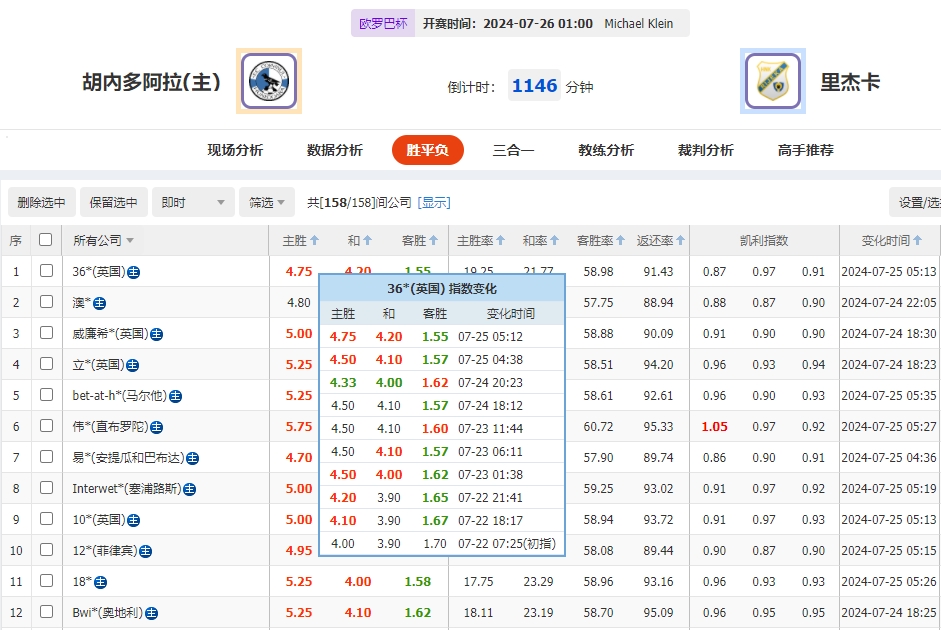Switch to the 数据分析 tab
This screenshot has height=630, width=941.
click(333, 150)
